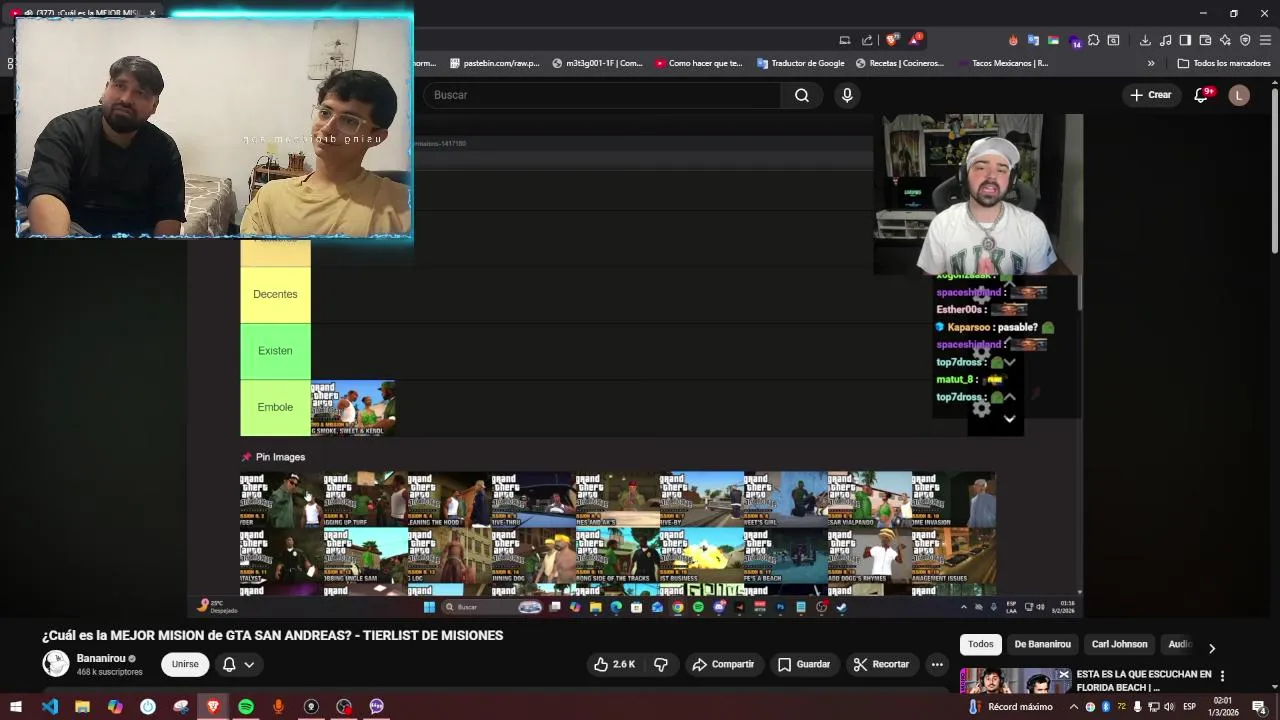
Task: Click the Brave VPN shield icon
Action: pyautogui.click(x=1245, y=40)
